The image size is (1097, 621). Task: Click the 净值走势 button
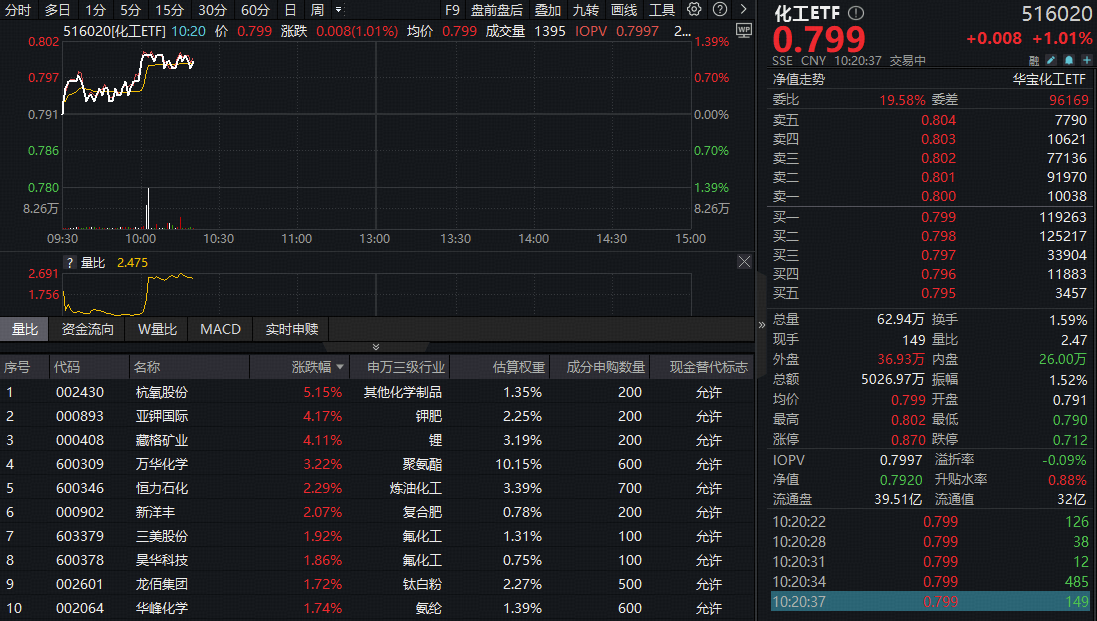(798, 79)
